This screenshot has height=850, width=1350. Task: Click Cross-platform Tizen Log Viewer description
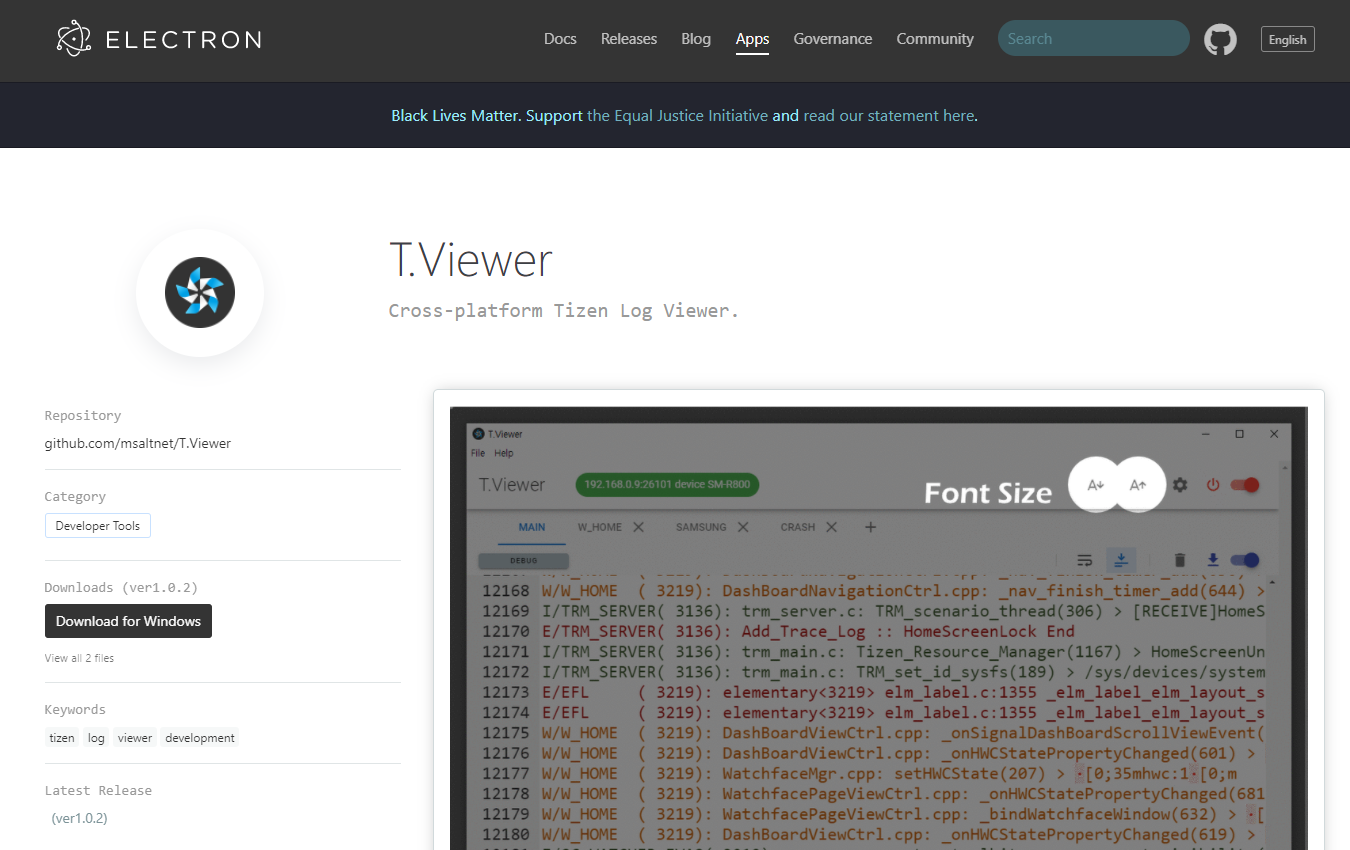pos(564,311)
